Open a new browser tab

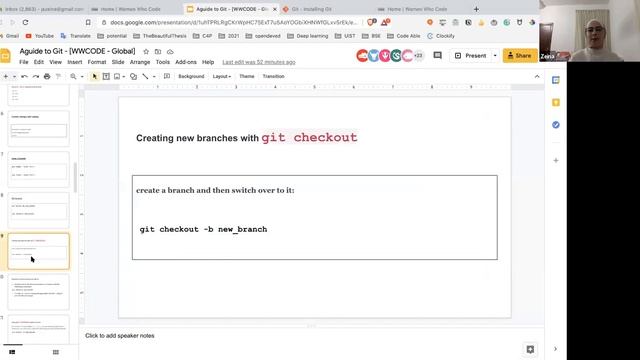click(476, 9)
